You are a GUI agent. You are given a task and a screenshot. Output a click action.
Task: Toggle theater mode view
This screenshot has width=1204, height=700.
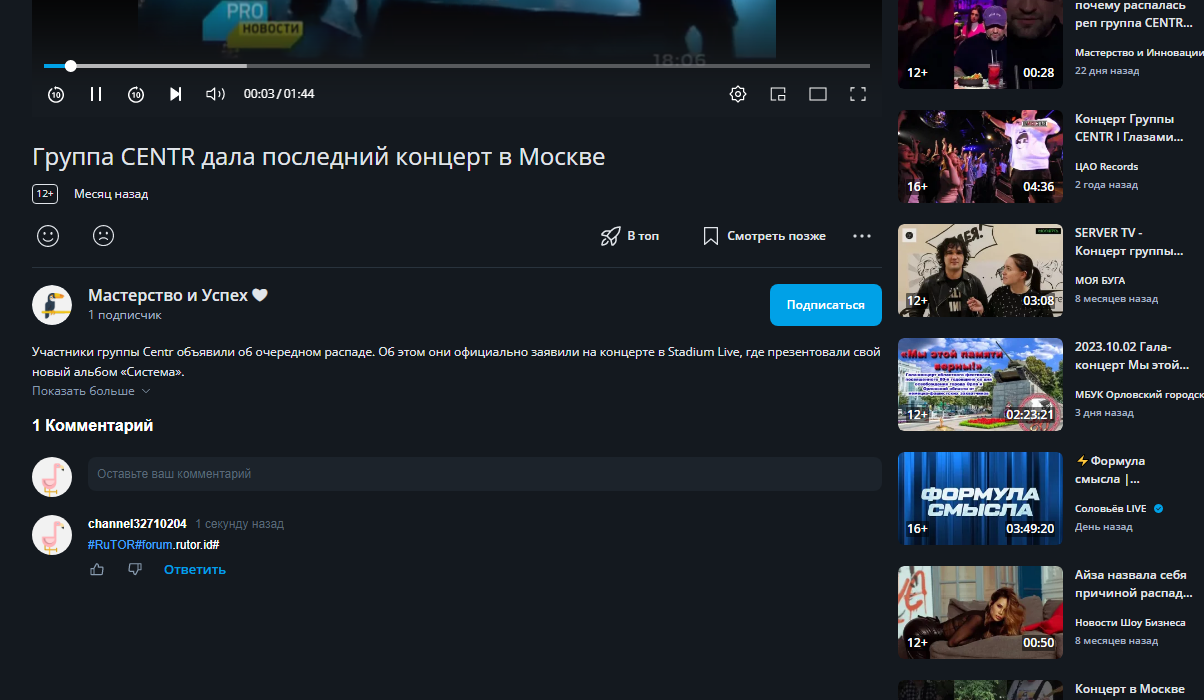(x=818, y=94)
